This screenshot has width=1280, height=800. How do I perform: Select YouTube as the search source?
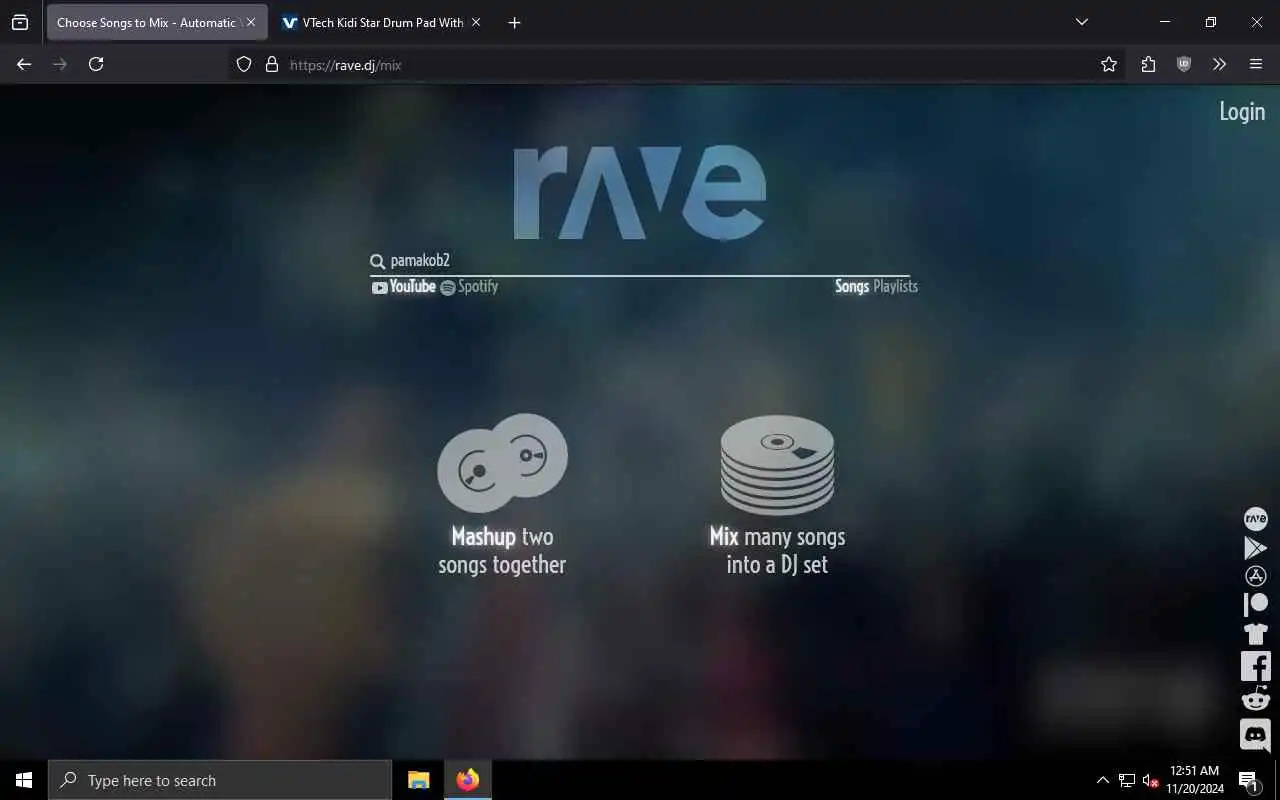pos(404,287)
